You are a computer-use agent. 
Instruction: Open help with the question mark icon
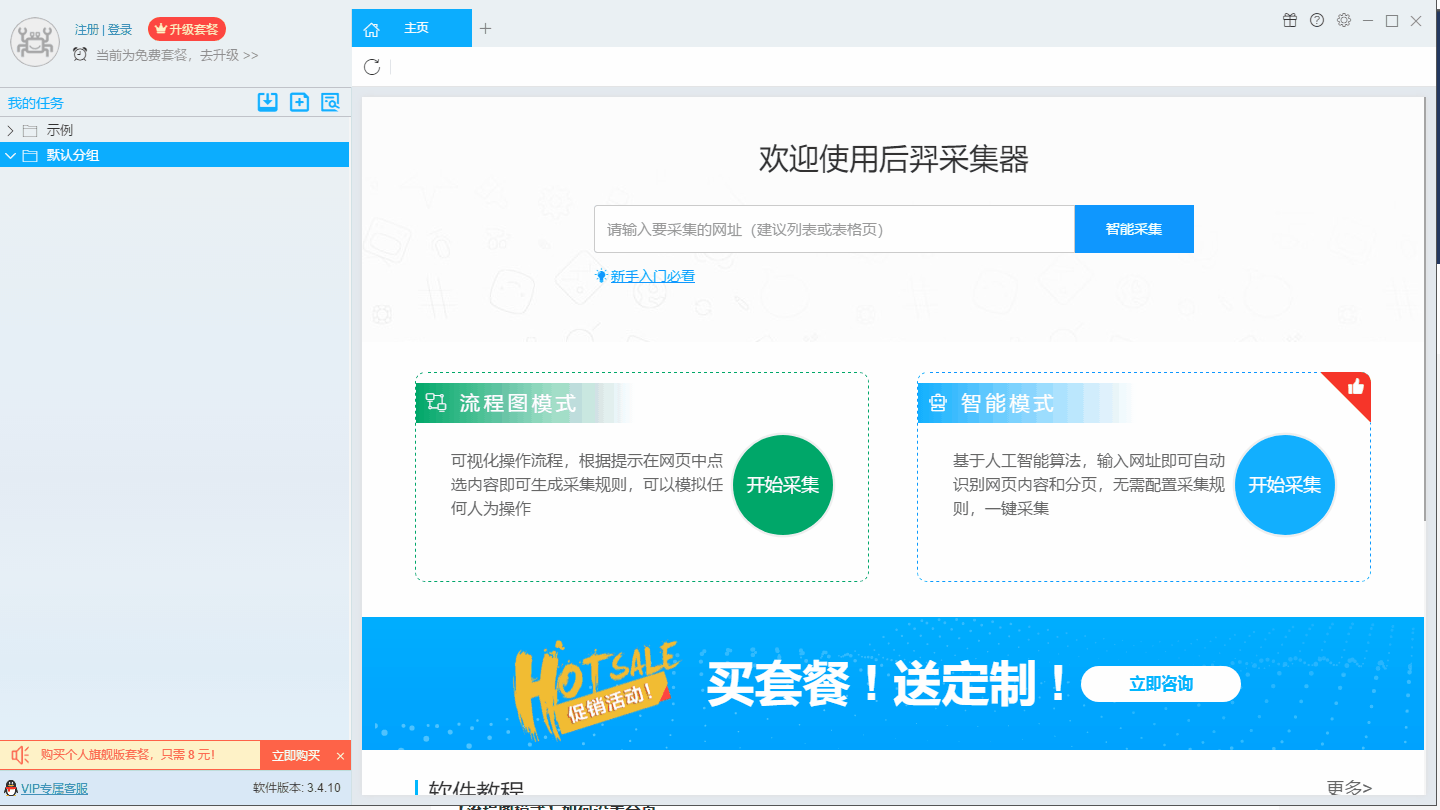pos(1317,20)
